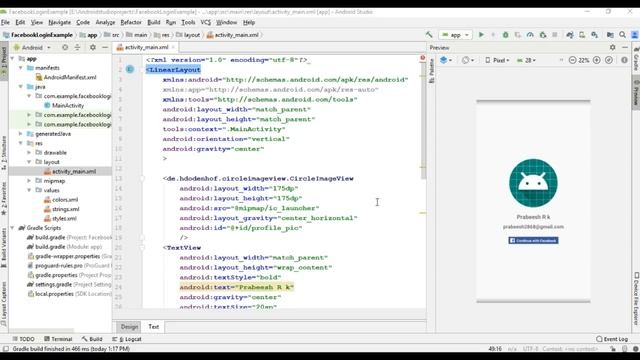
Task: Click Sync Project with Gradle Files icon
Action: (570, 35)
